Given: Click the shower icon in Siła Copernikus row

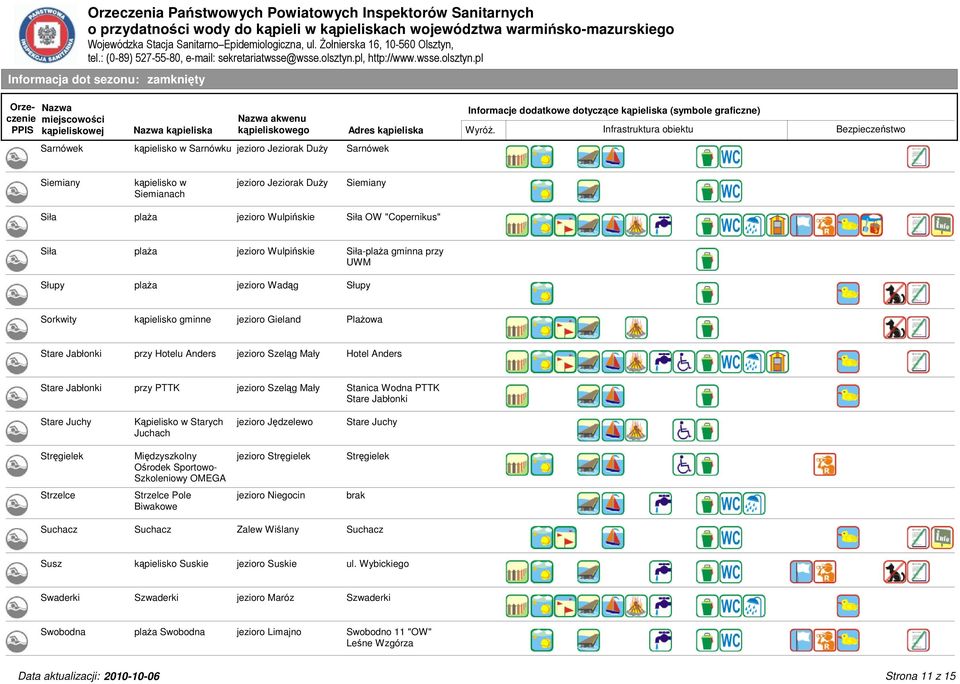Looking at the screenshot, I should tap(754, 225).
